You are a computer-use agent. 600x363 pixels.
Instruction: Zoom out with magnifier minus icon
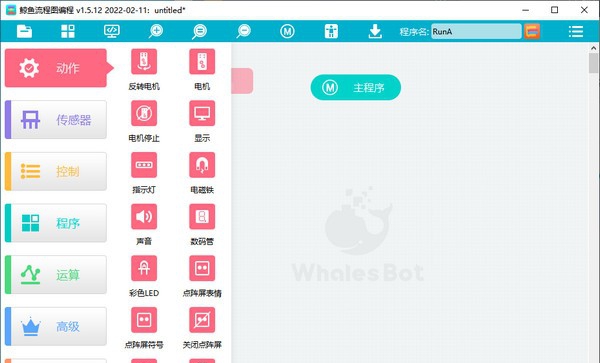point(243,31)
